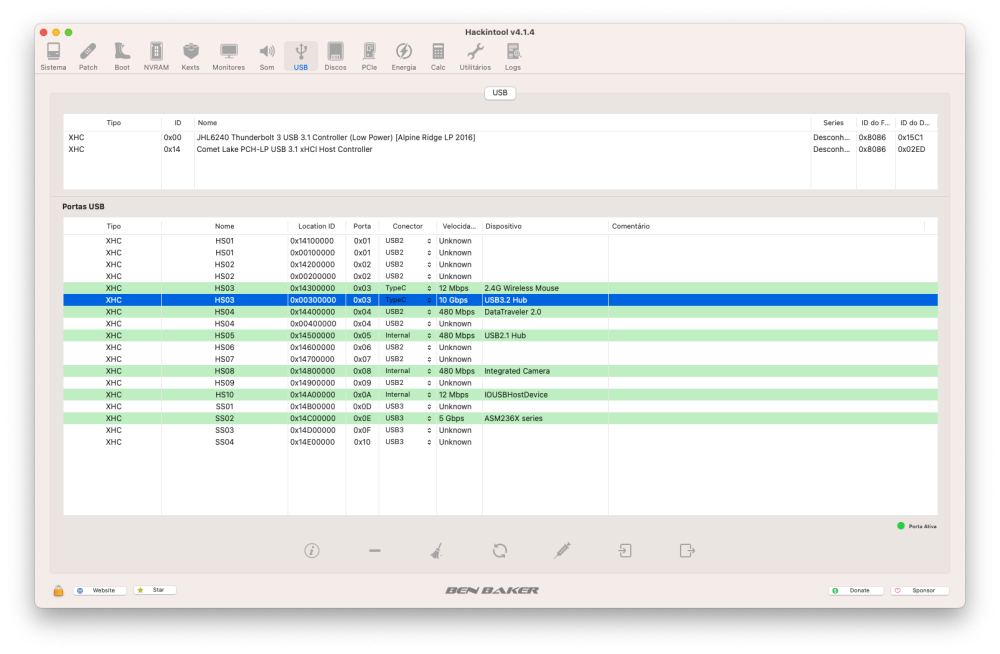Viewport: 1000px width, 654px height.
Task: Click the minus remove-port icon
Action: pyautogui.click(x=374, y=551)
